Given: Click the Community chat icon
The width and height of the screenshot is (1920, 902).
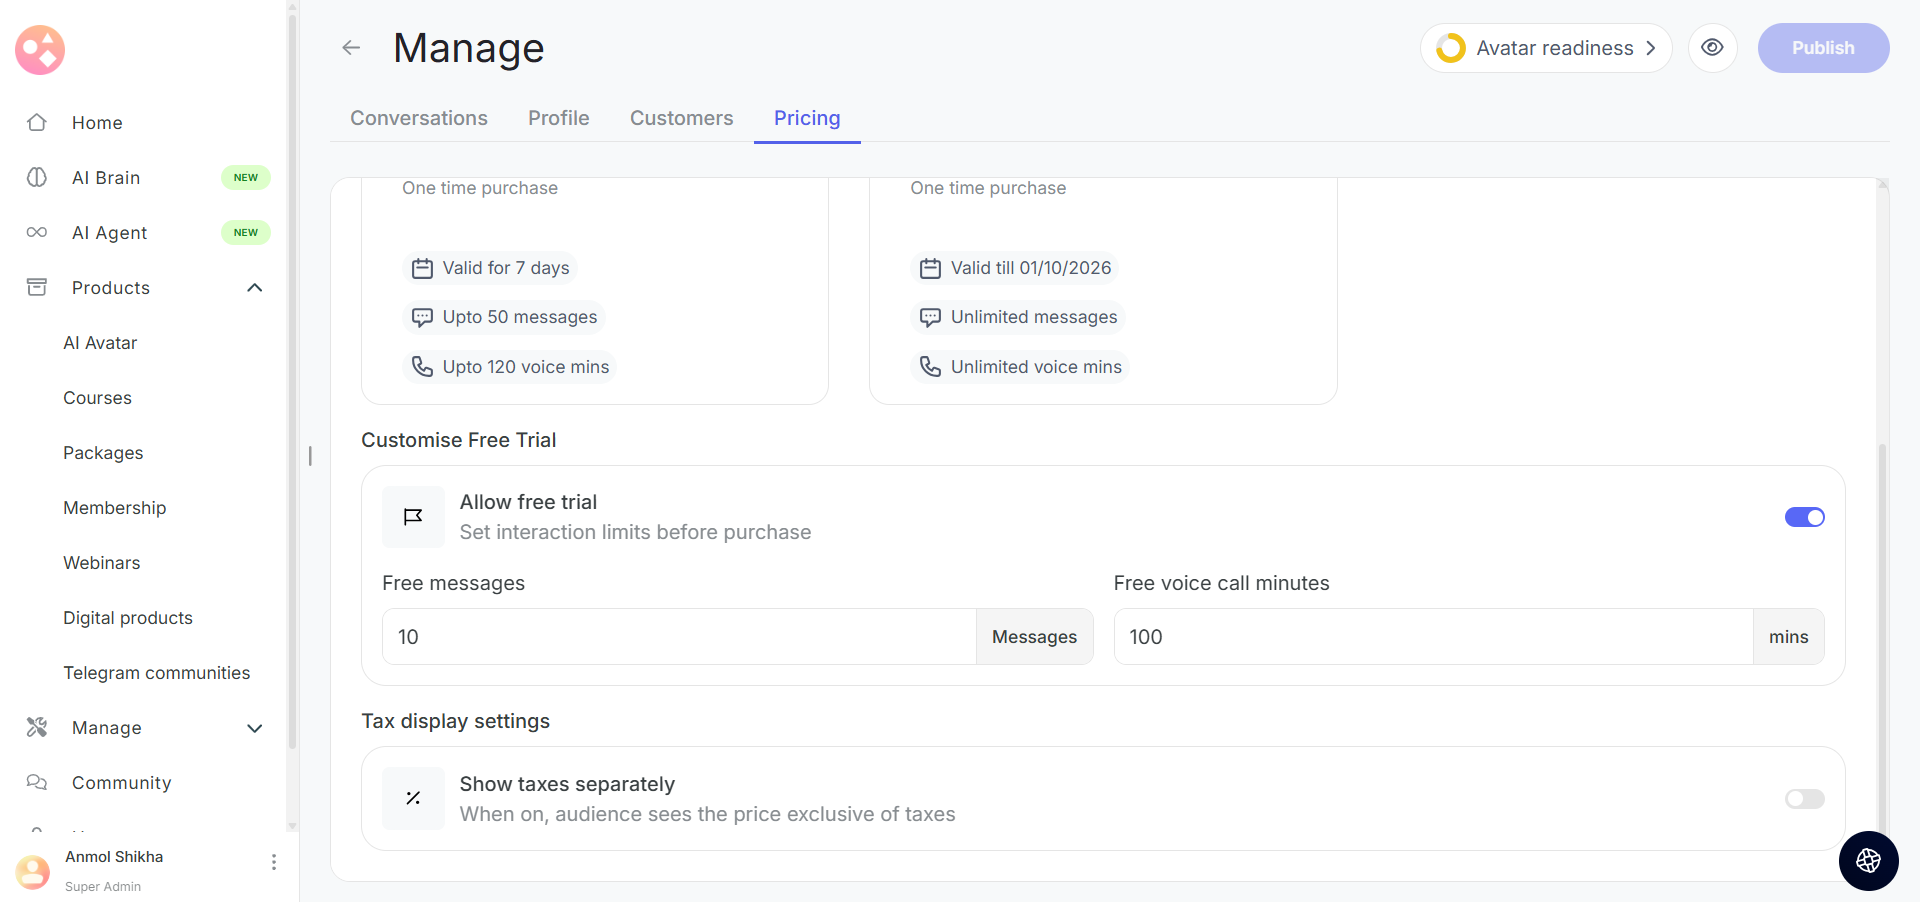Looking at the screenshot, I should [x=37, y=783].
